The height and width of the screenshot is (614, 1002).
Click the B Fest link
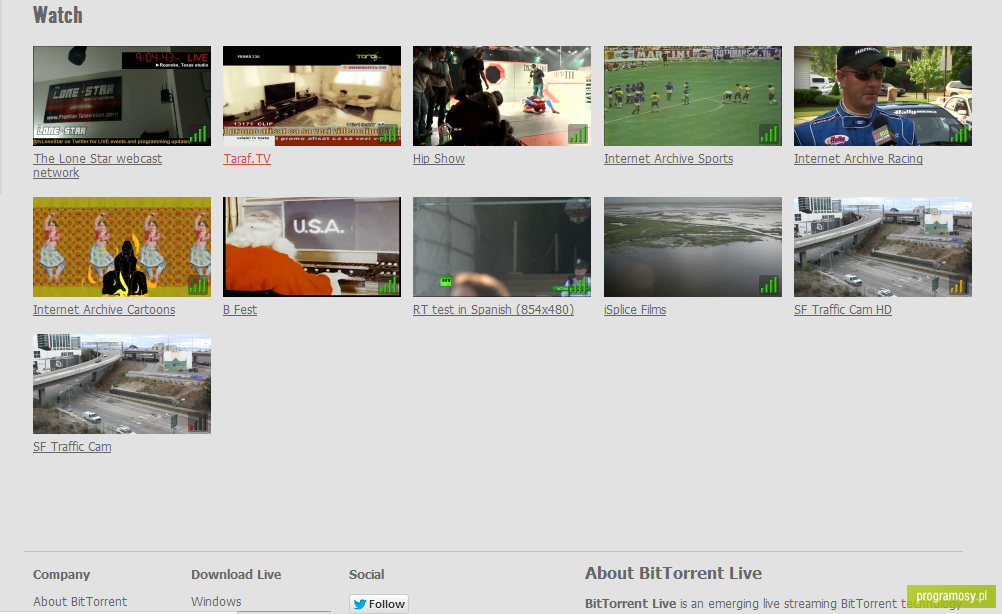pyautogui.click(x=240, y=309)
